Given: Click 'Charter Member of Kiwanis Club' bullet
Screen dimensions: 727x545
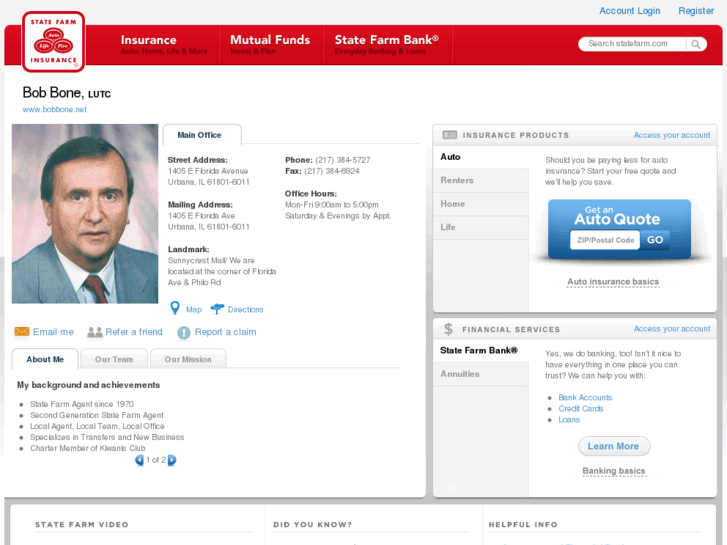Looking at the screenshot, I should click(x=88, y=448).
